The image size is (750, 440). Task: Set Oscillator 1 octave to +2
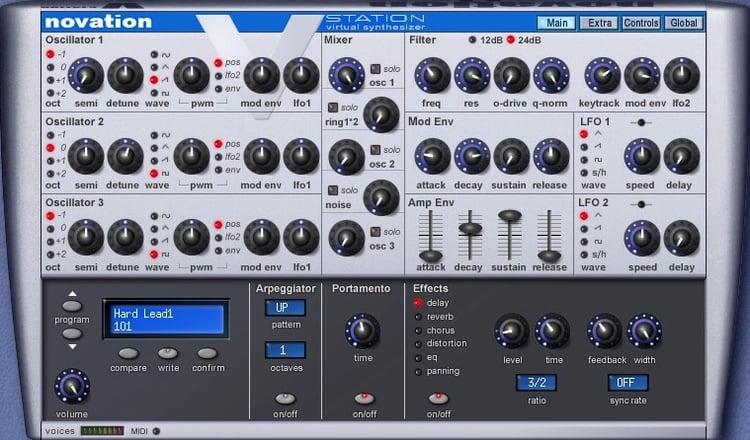[x=50, y=93]
